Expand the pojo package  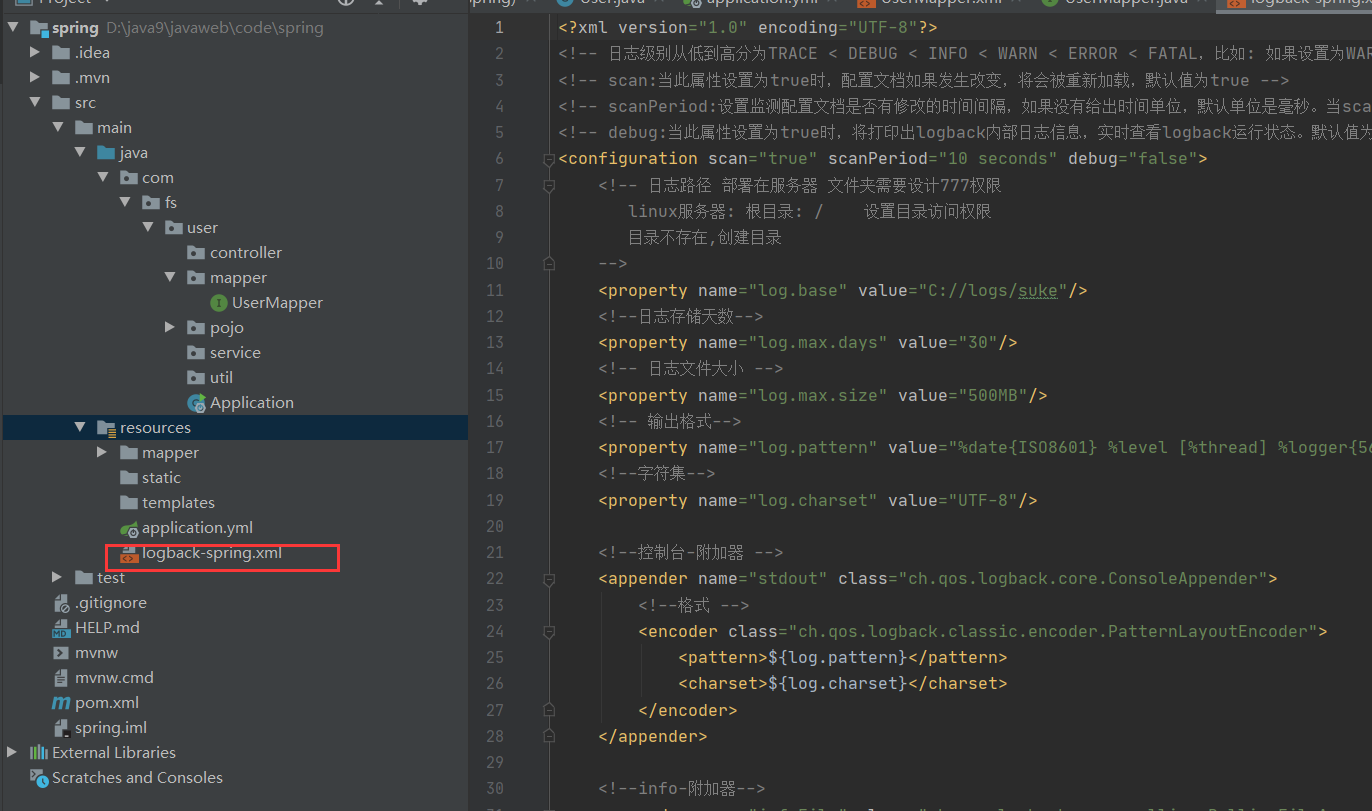[171, 328]
